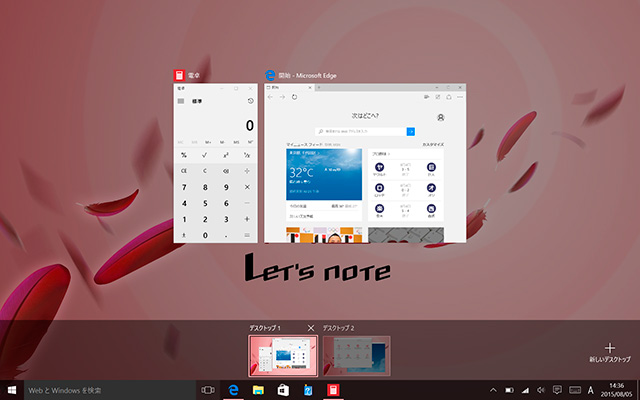
Task: Click the plus-minus sign key in Calculator
Action: [184, 235]
